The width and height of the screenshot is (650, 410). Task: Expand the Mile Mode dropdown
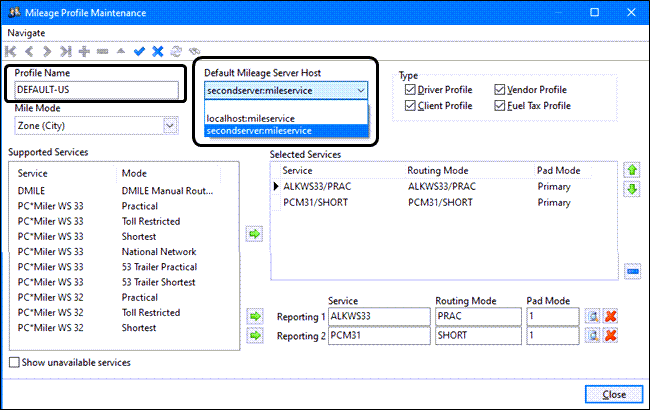pos(170,126)
